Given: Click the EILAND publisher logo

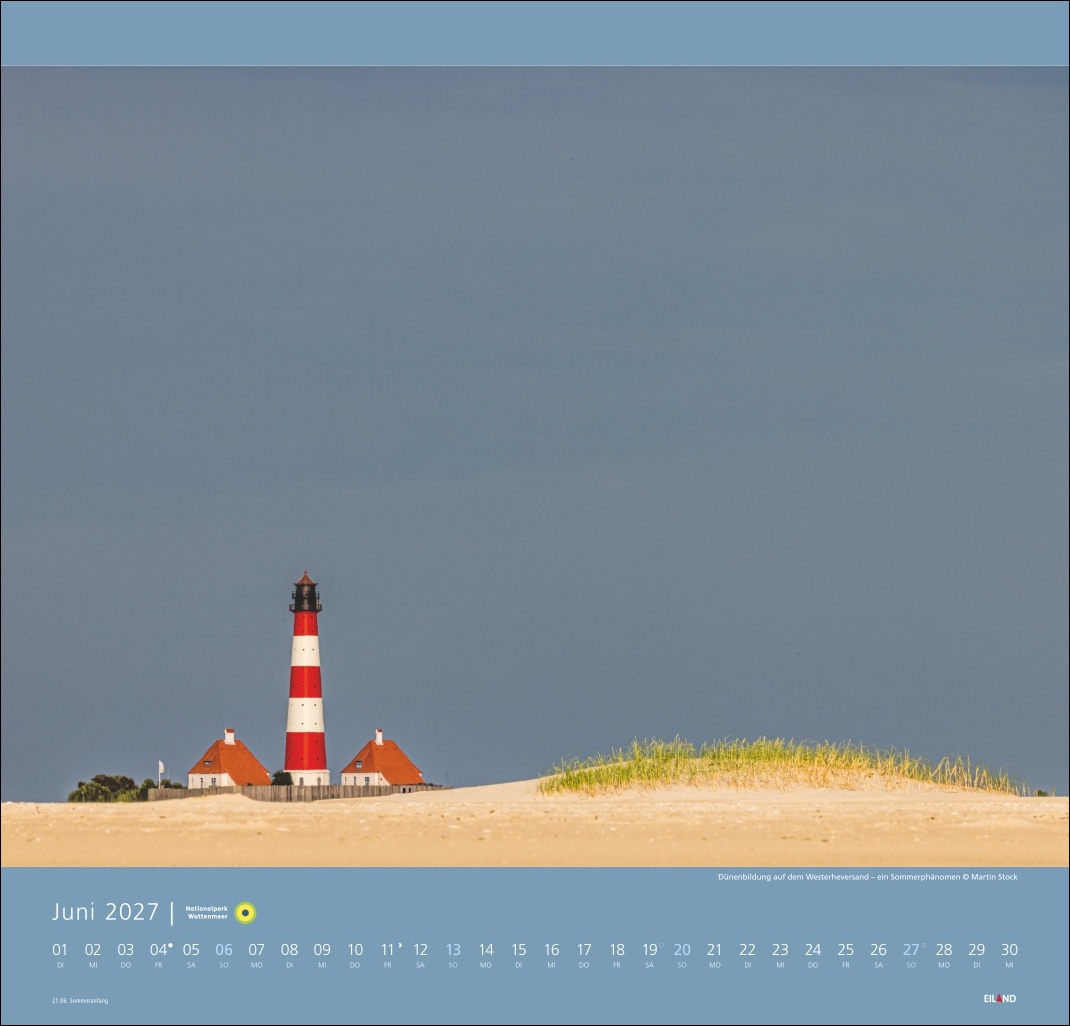Looking at the screenshot, I should tap(999, 998).
